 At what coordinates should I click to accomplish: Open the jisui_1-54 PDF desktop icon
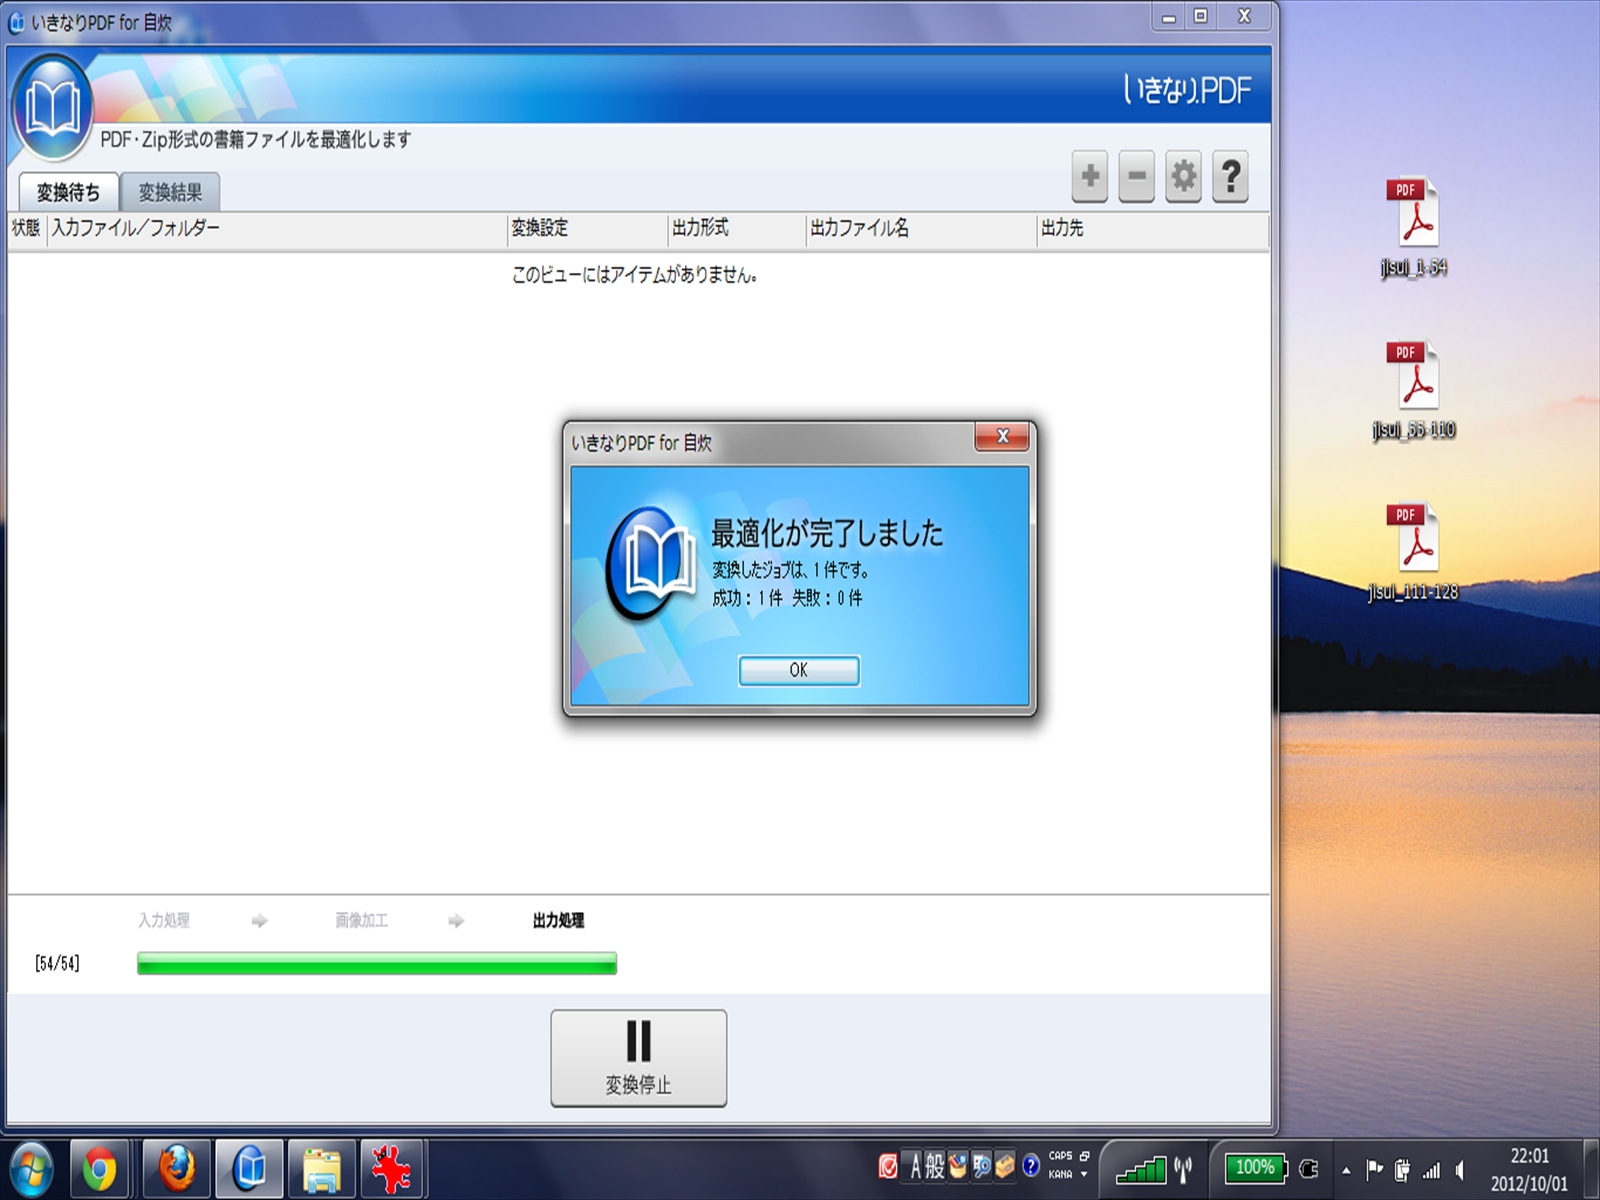point(1414,228)
